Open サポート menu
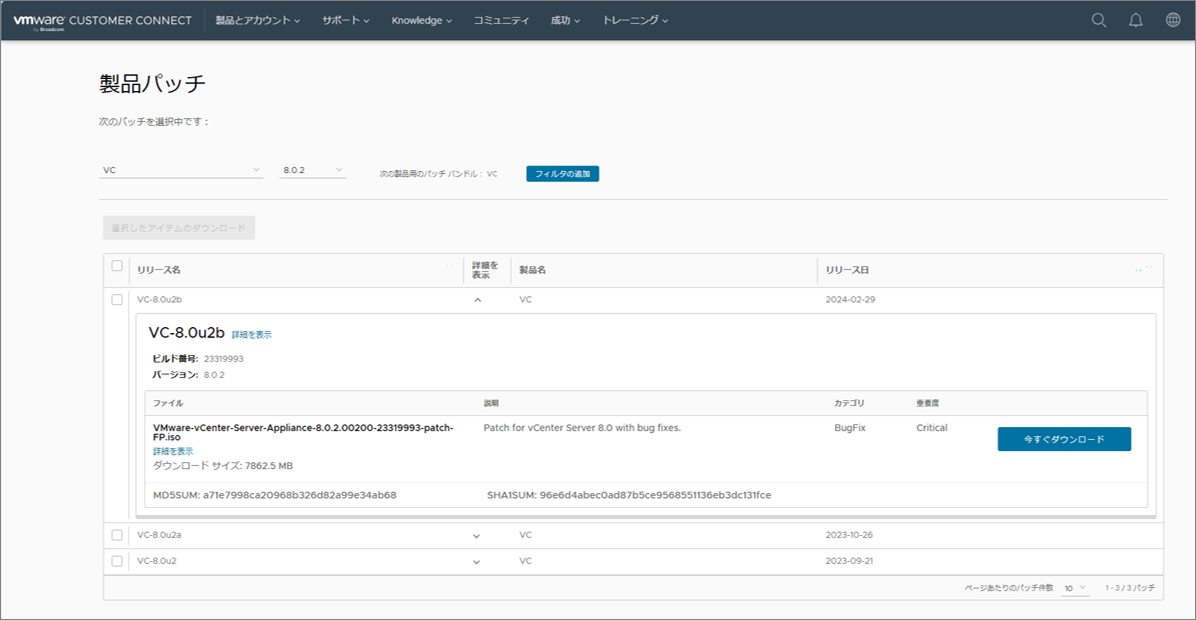The width and height of the screenshot is (1196, 620). click(x=346, y=21)
